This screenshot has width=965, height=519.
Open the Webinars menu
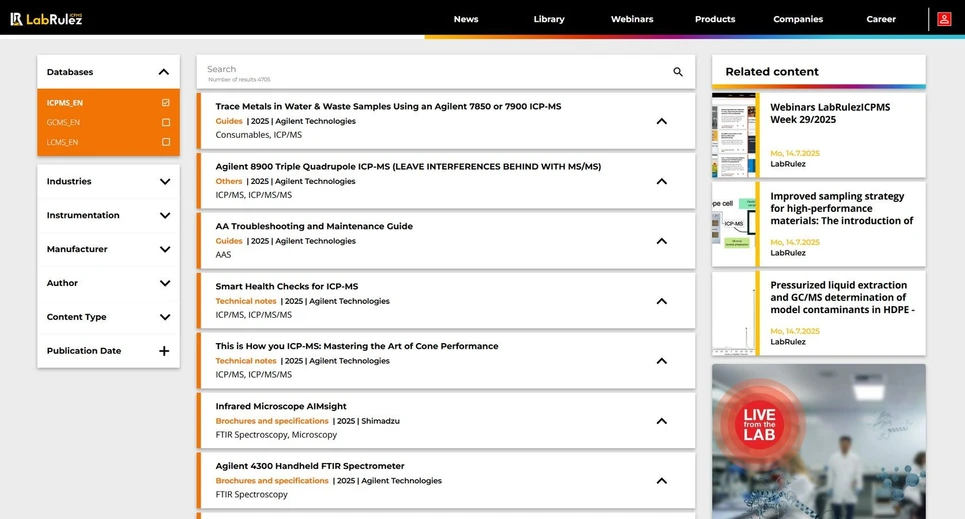tap(632, 19)
